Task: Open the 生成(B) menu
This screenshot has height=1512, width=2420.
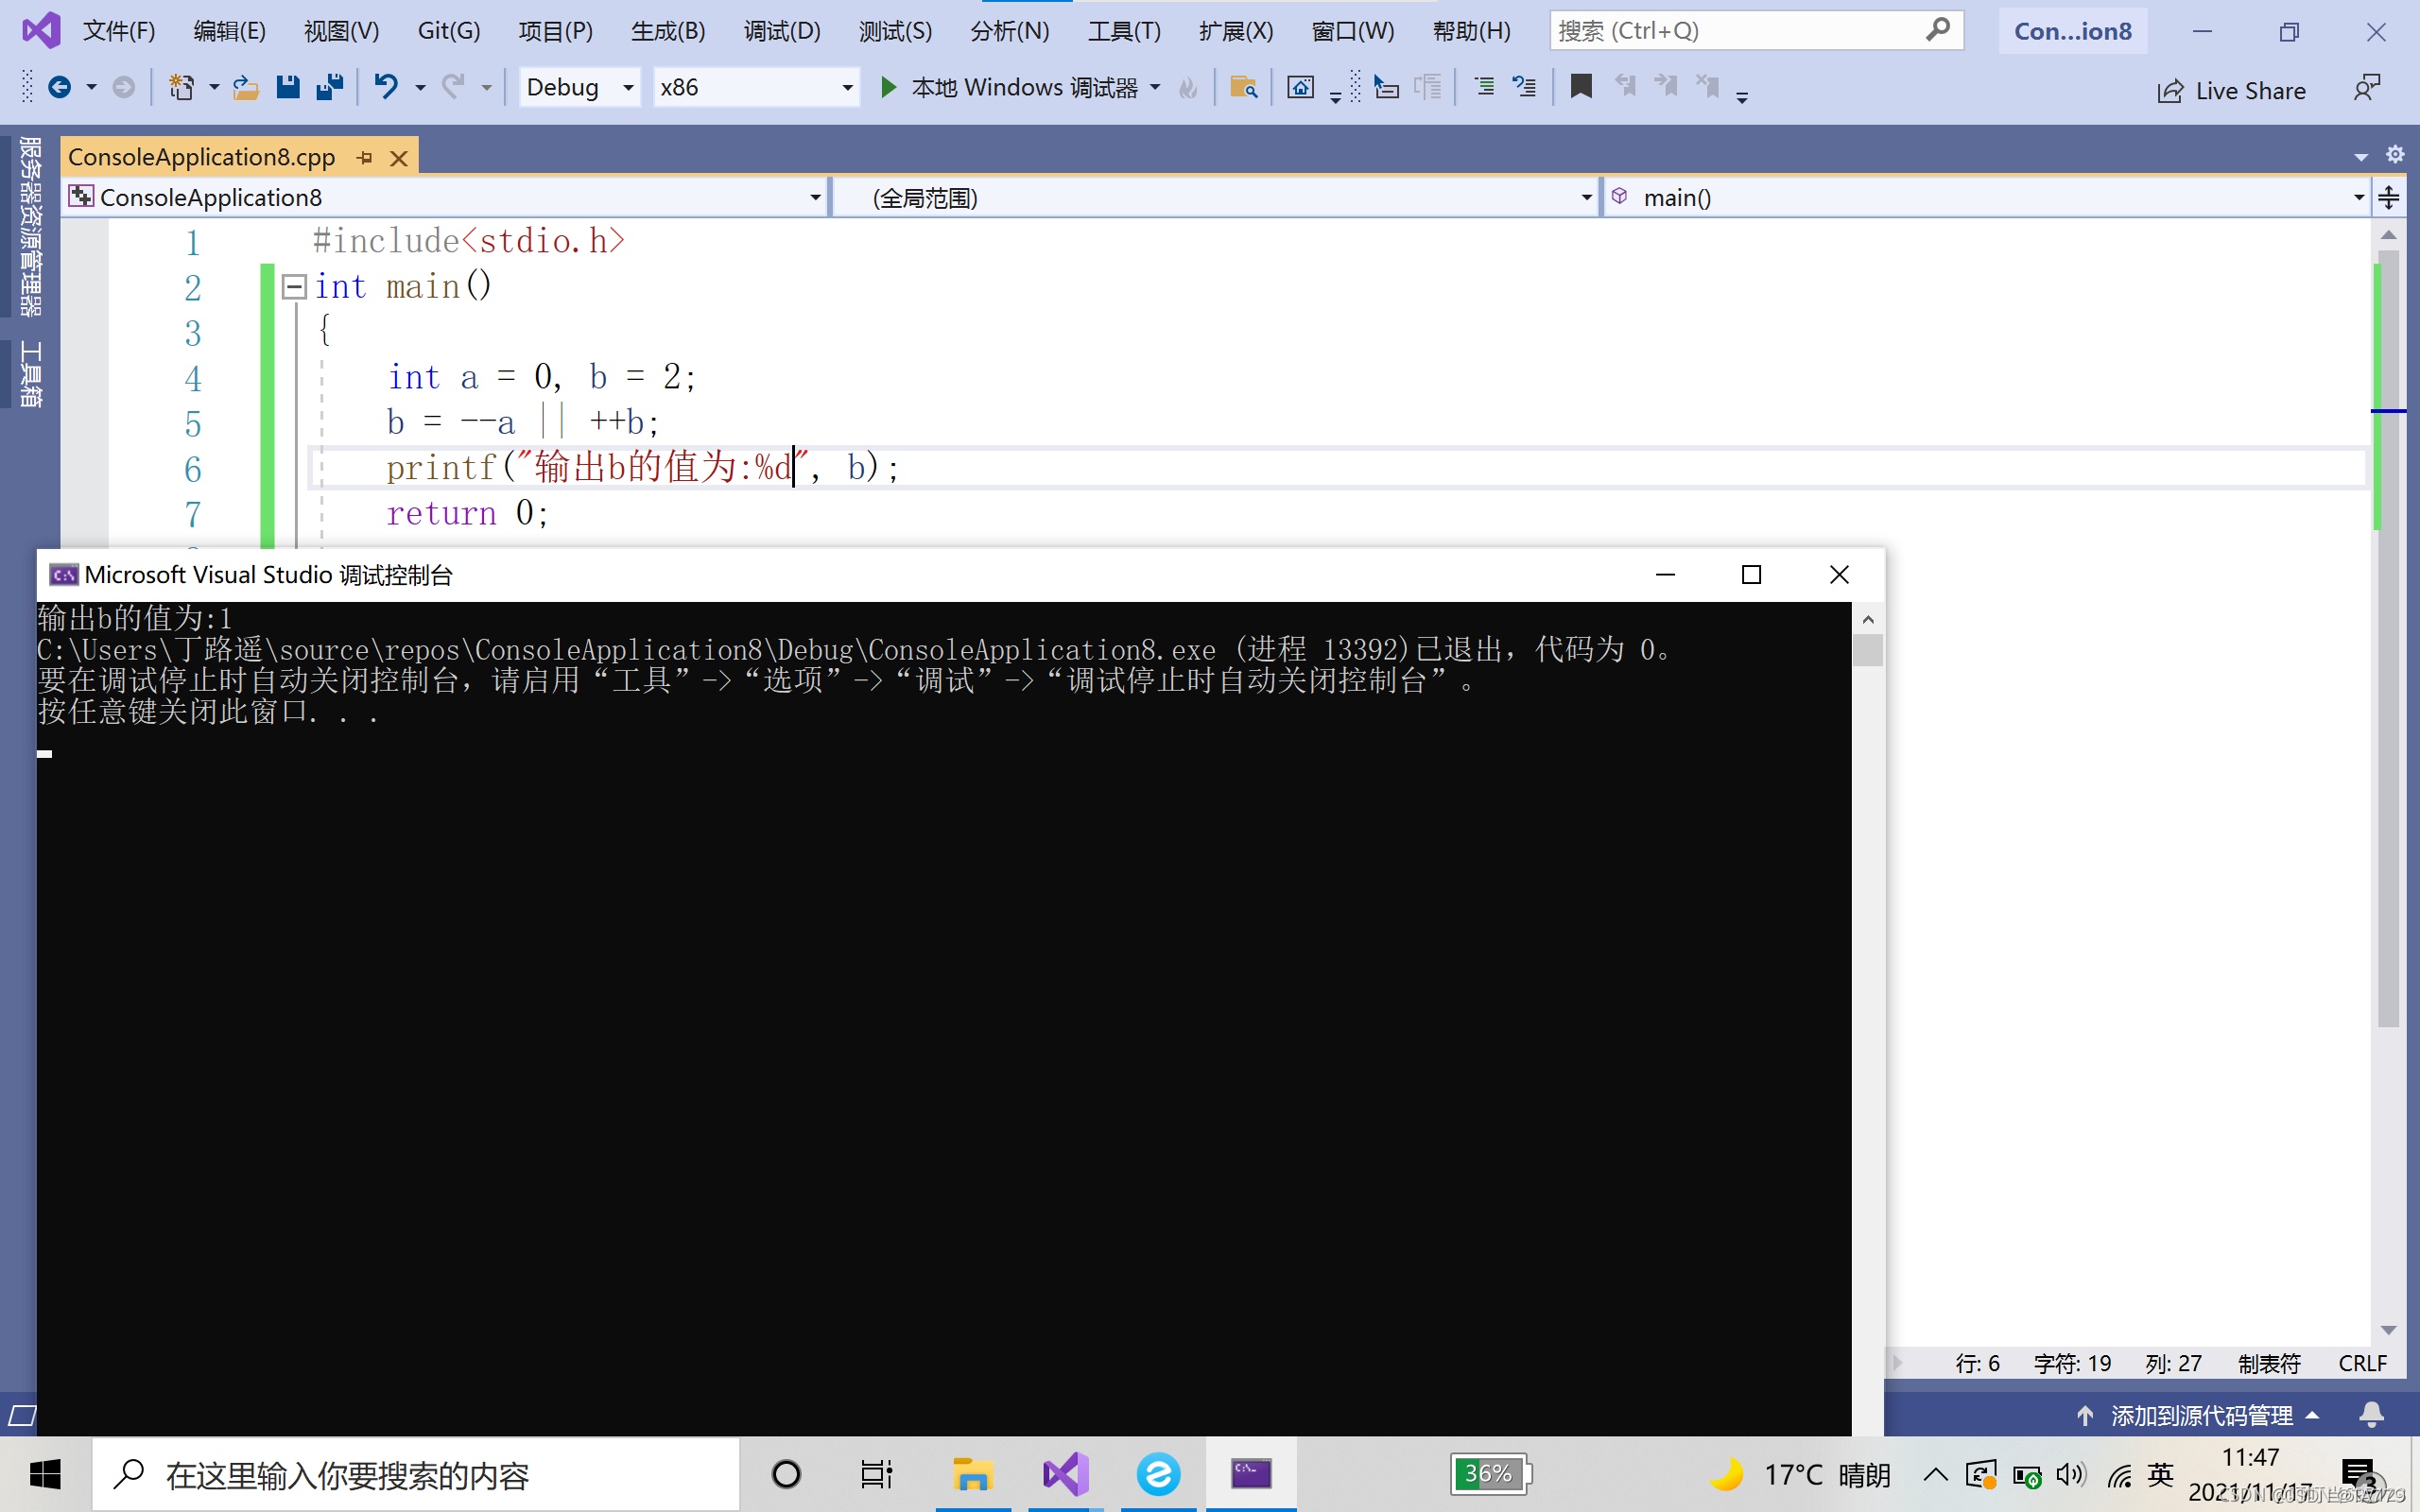Action: (668, 31)
